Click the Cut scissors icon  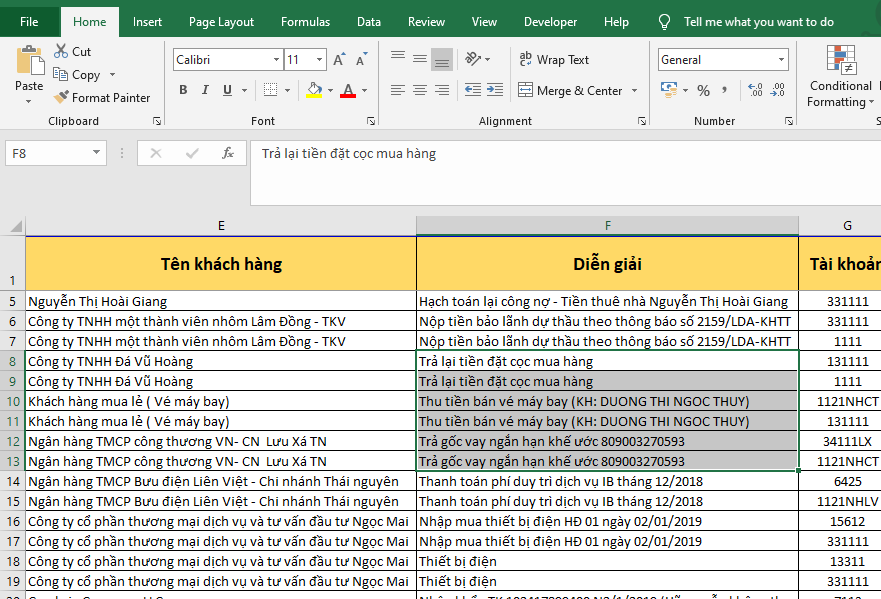(61, 51)
